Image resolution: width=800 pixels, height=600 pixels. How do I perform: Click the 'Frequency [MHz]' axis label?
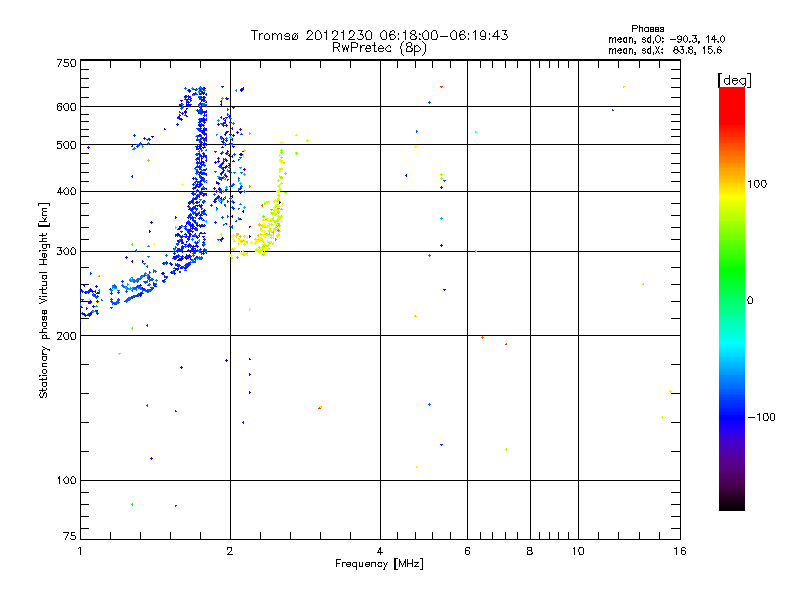(x=379, y=564)
